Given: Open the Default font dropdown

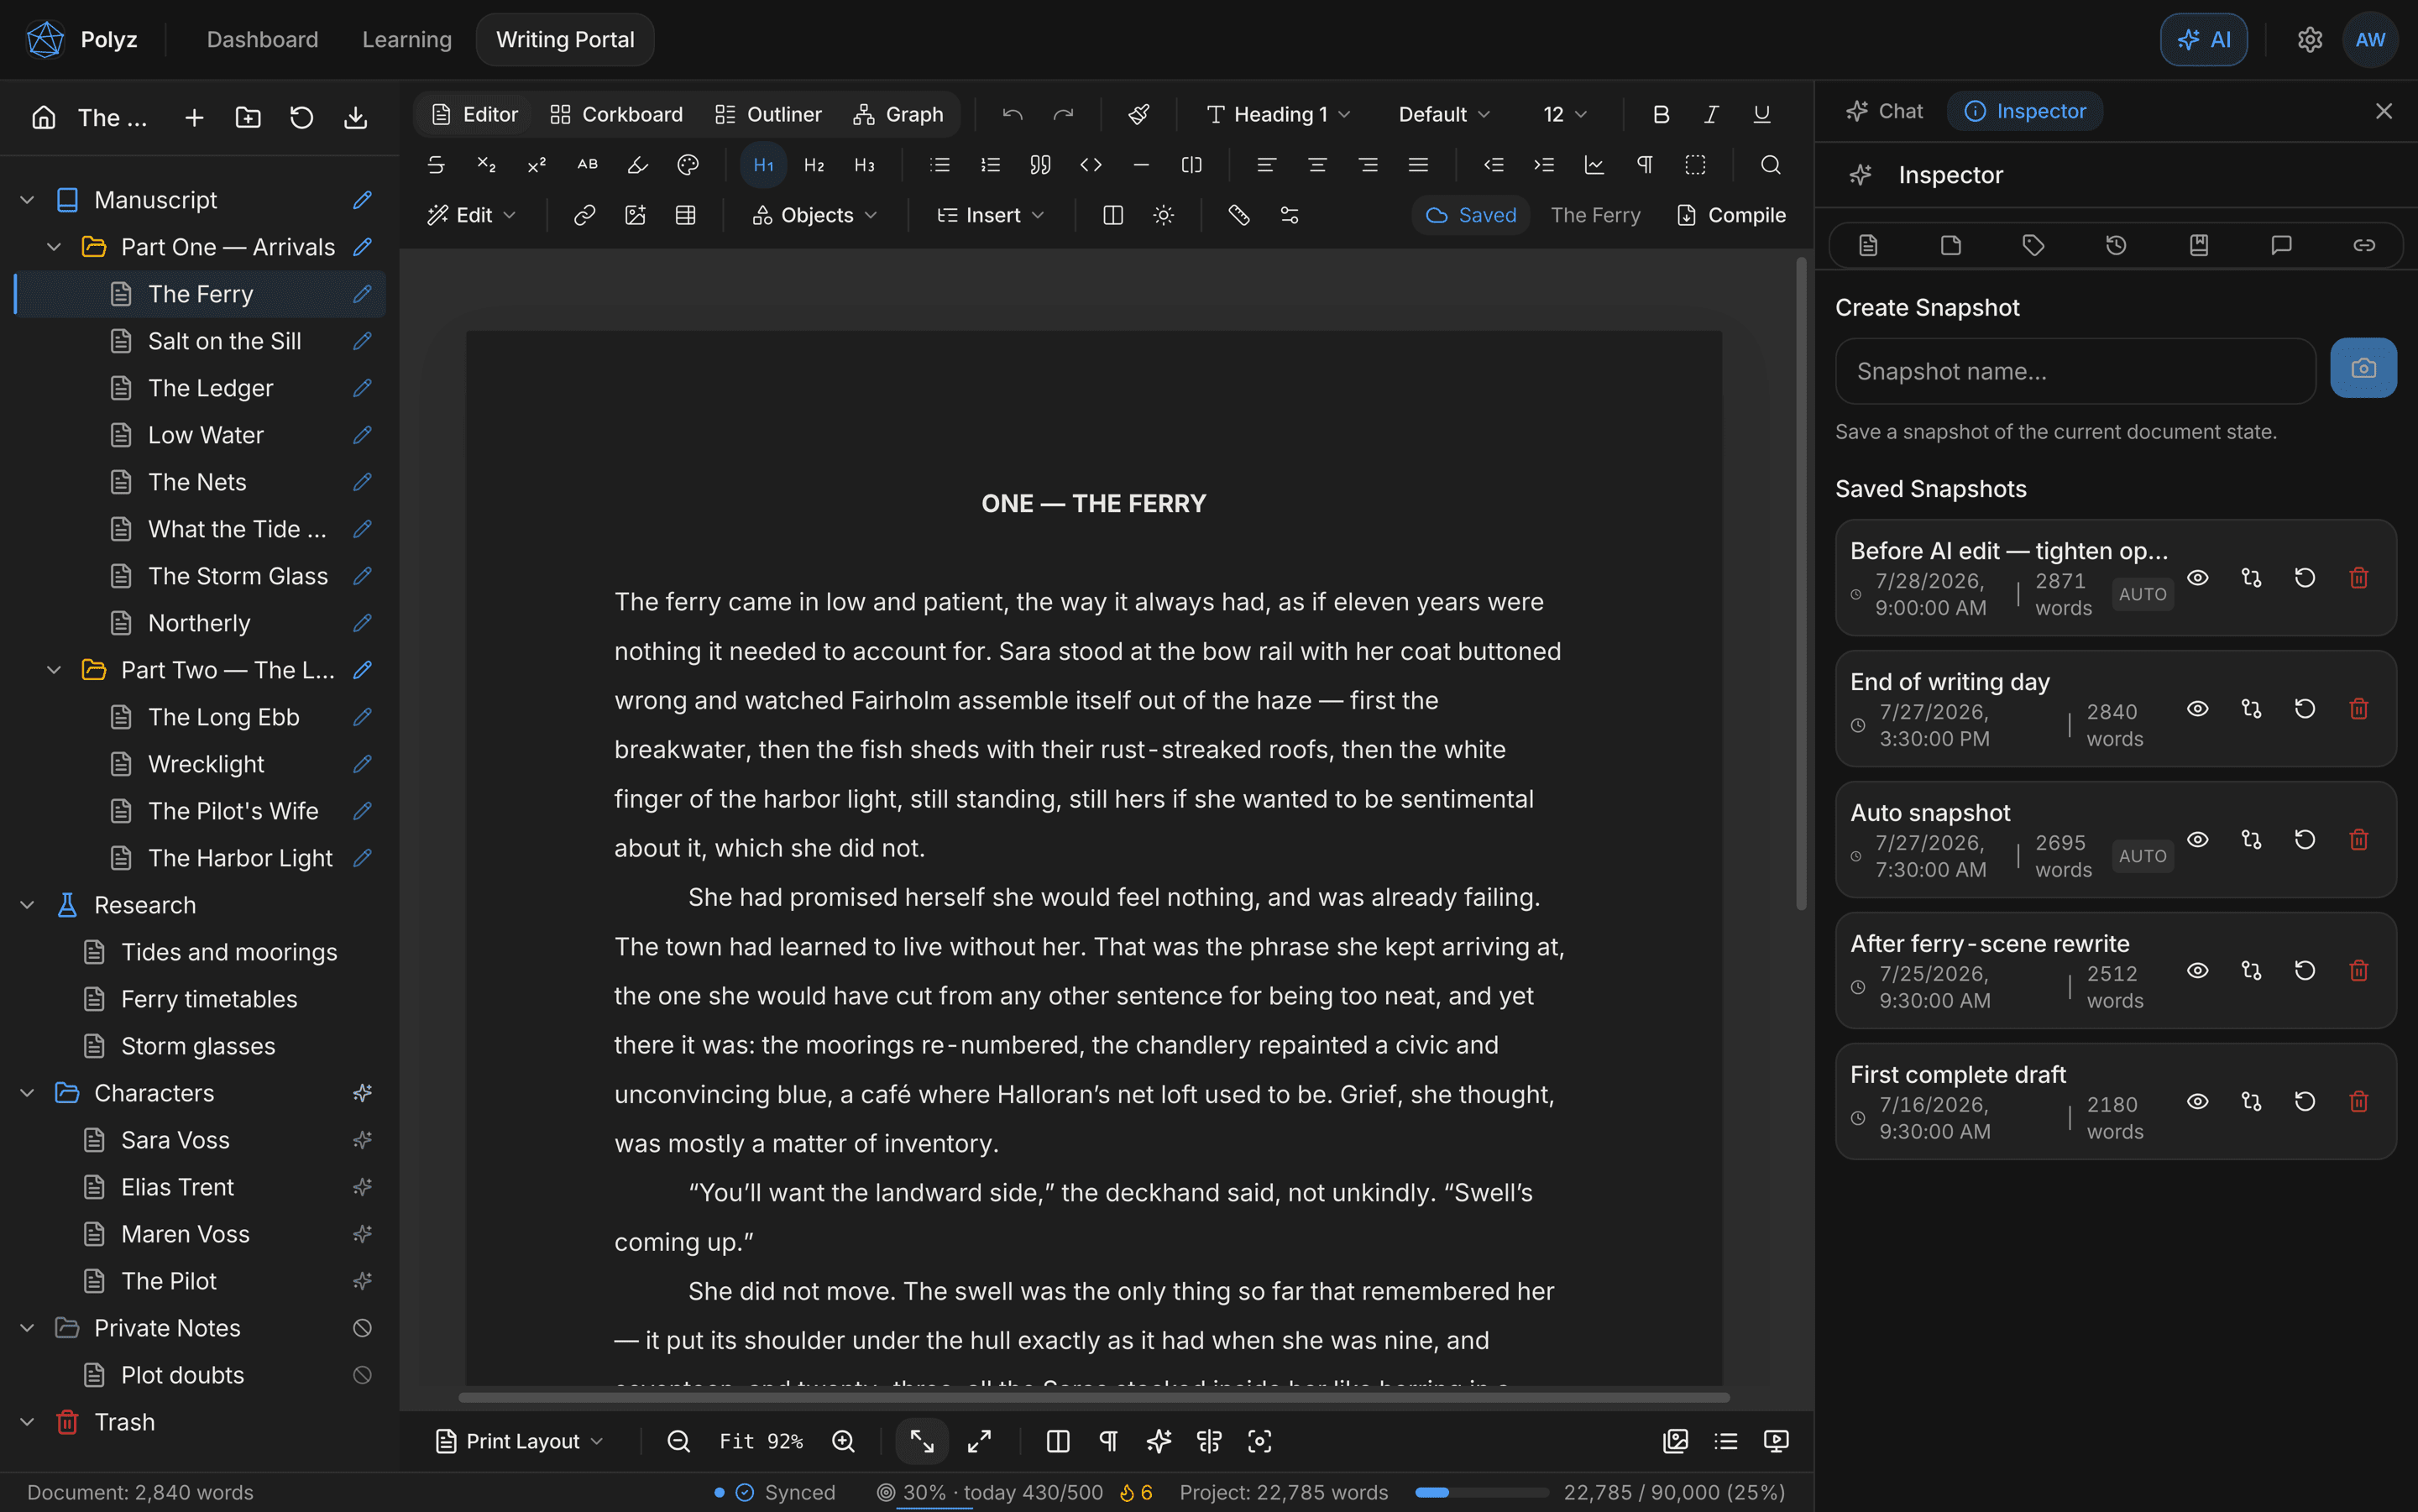Looking at the screenshot, I should [x=1444, y=114].
